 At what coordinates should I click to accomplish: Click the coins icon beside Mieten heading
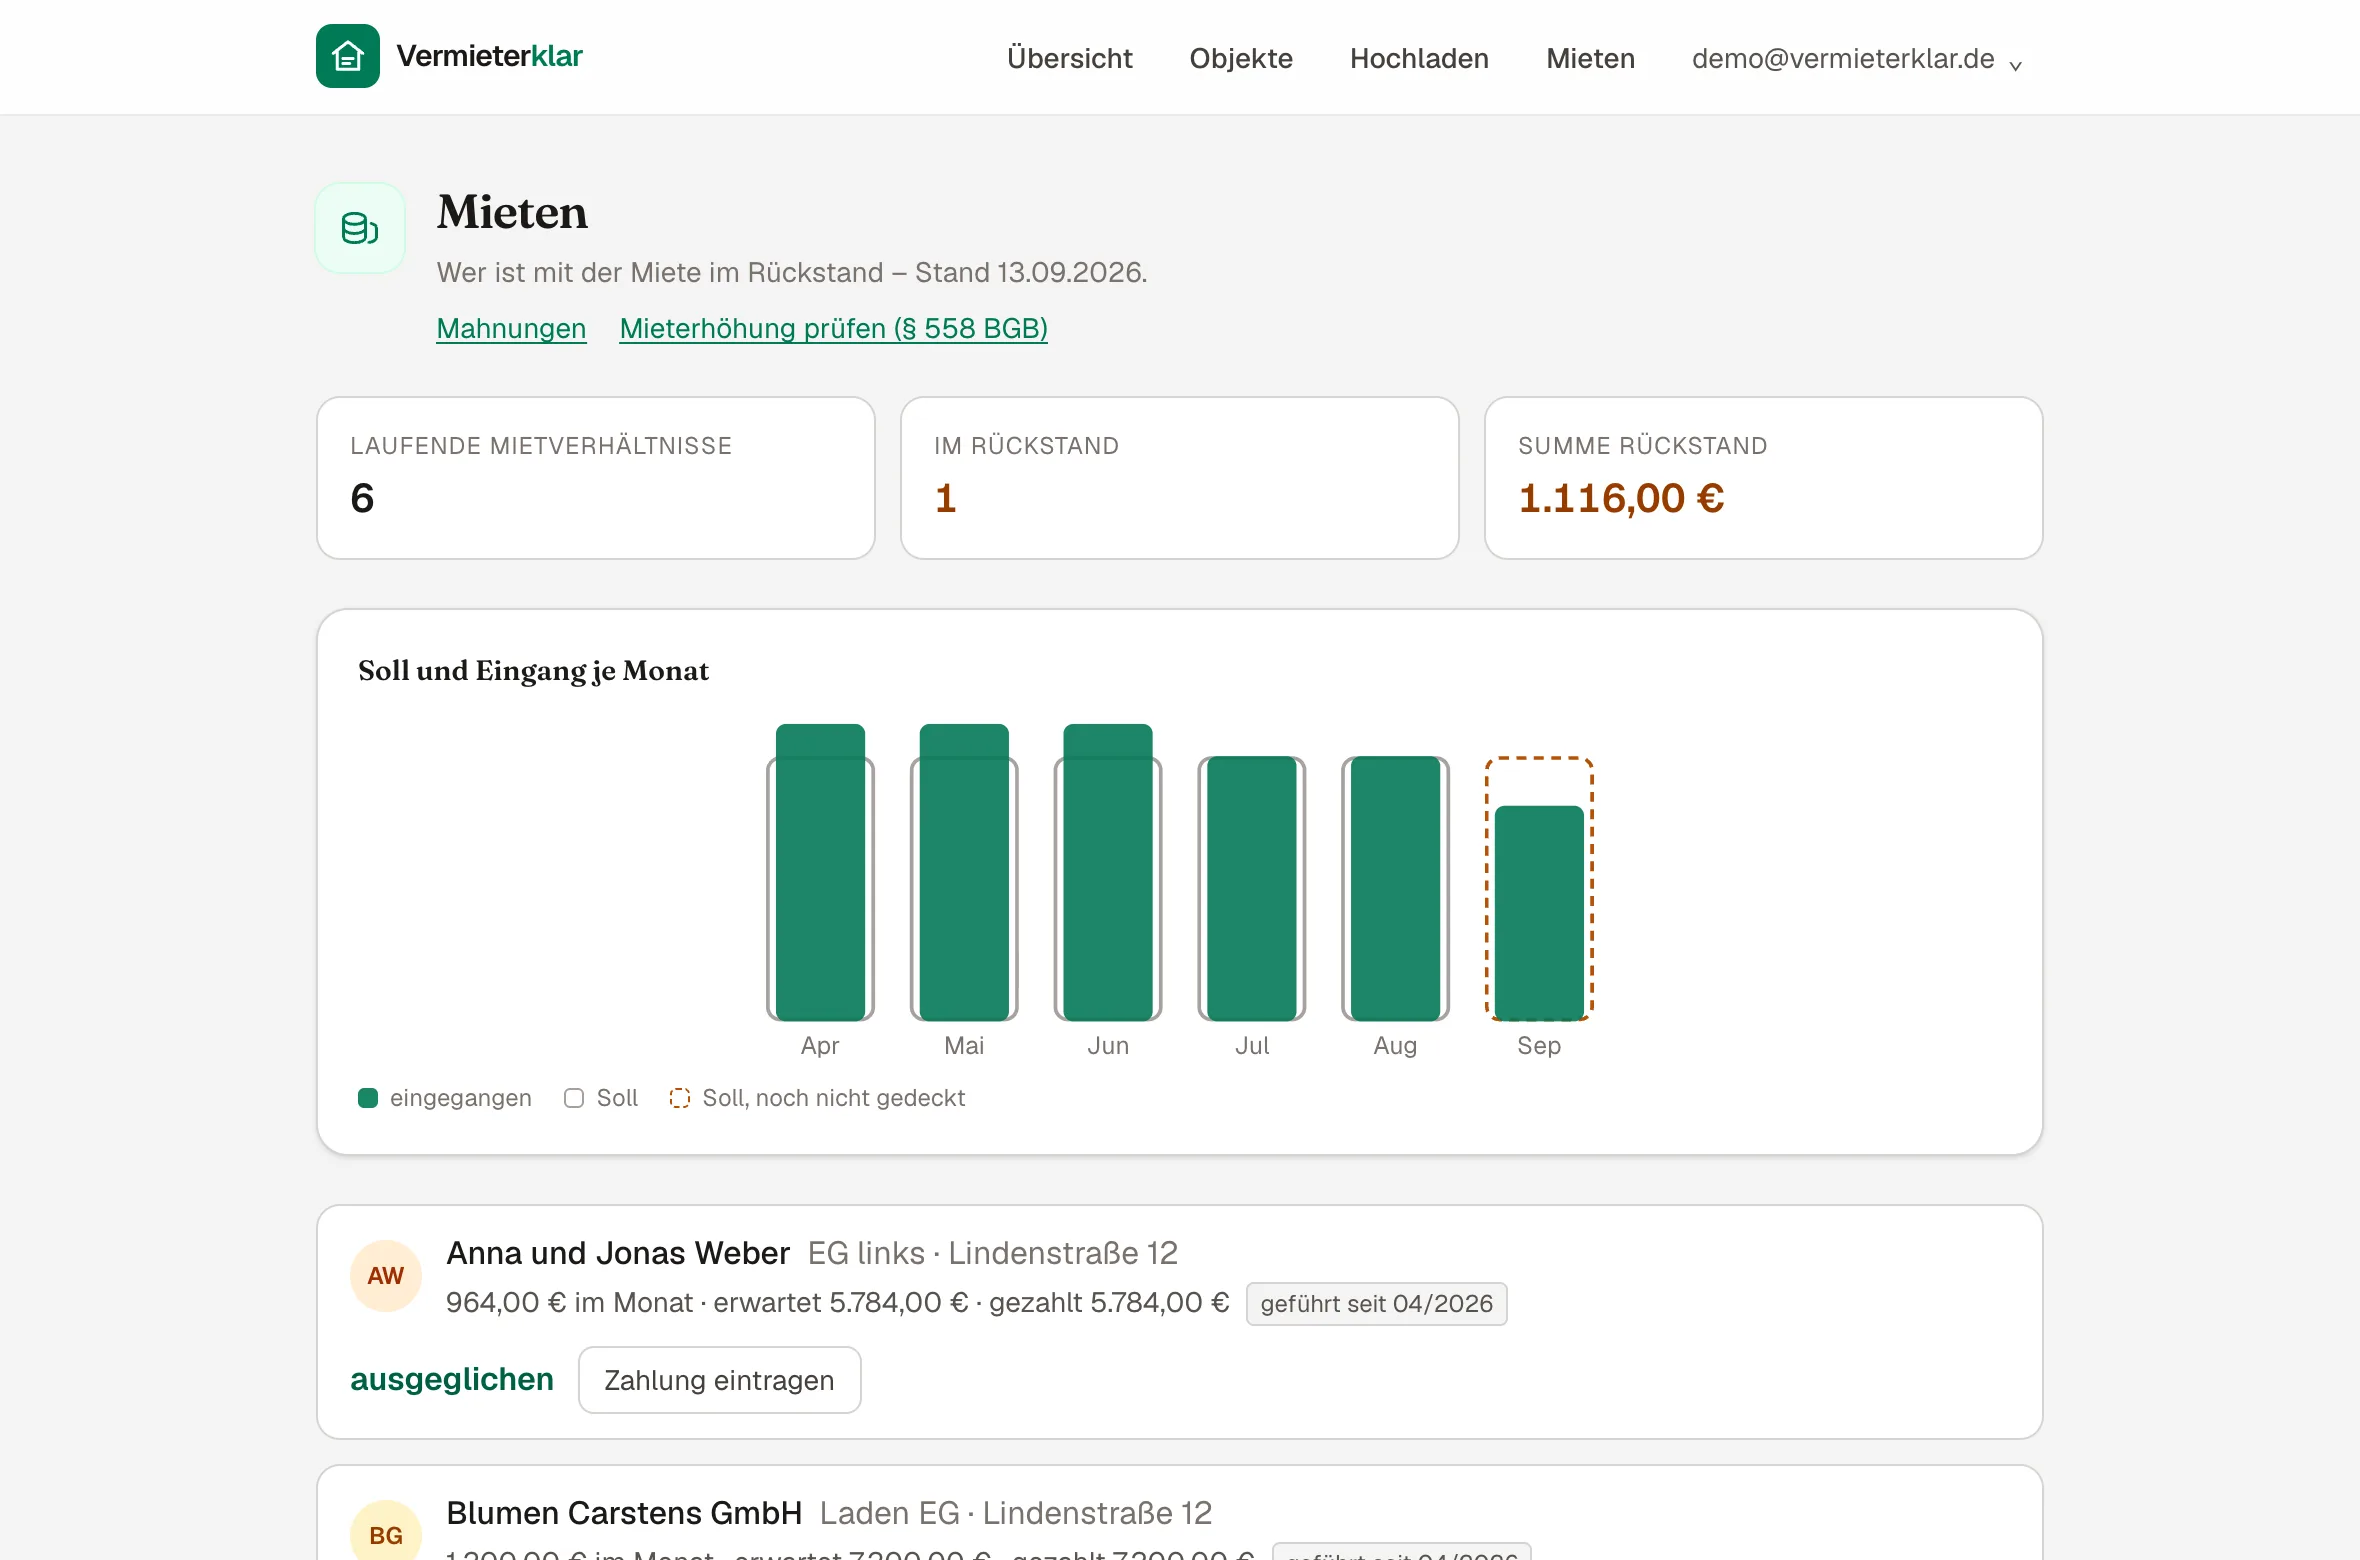point(360,228)
